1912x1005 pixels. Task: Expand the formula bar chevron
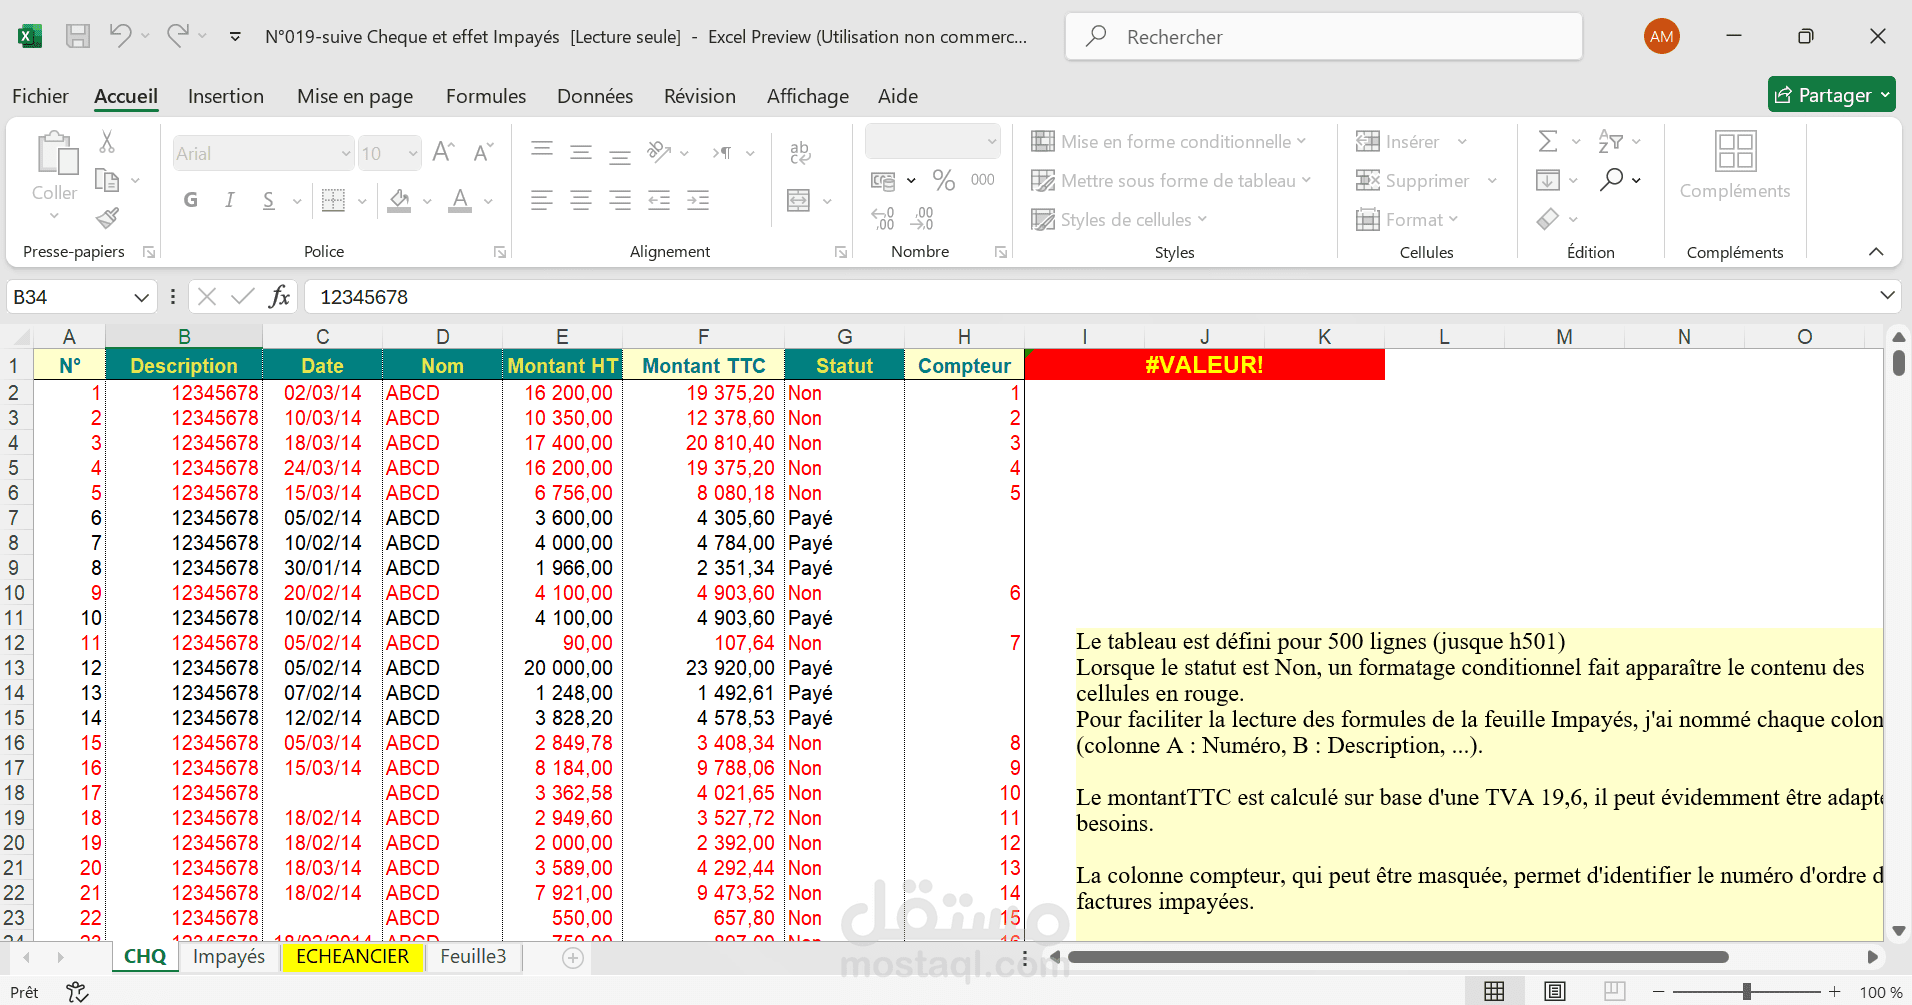coord(1886,295)
